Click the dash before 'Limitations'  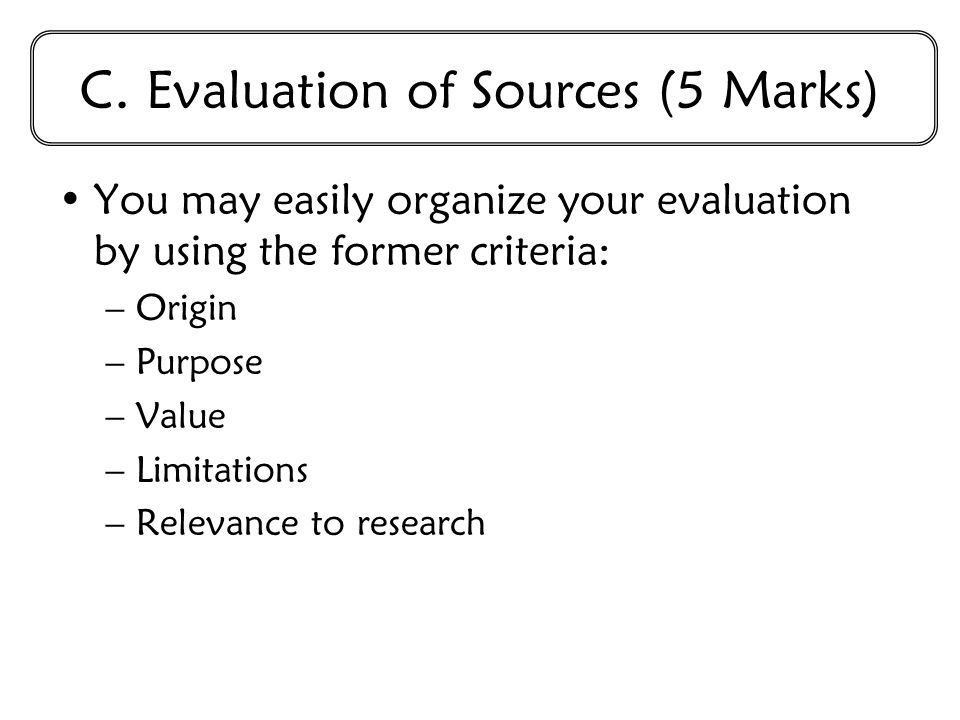click(115, 471)
